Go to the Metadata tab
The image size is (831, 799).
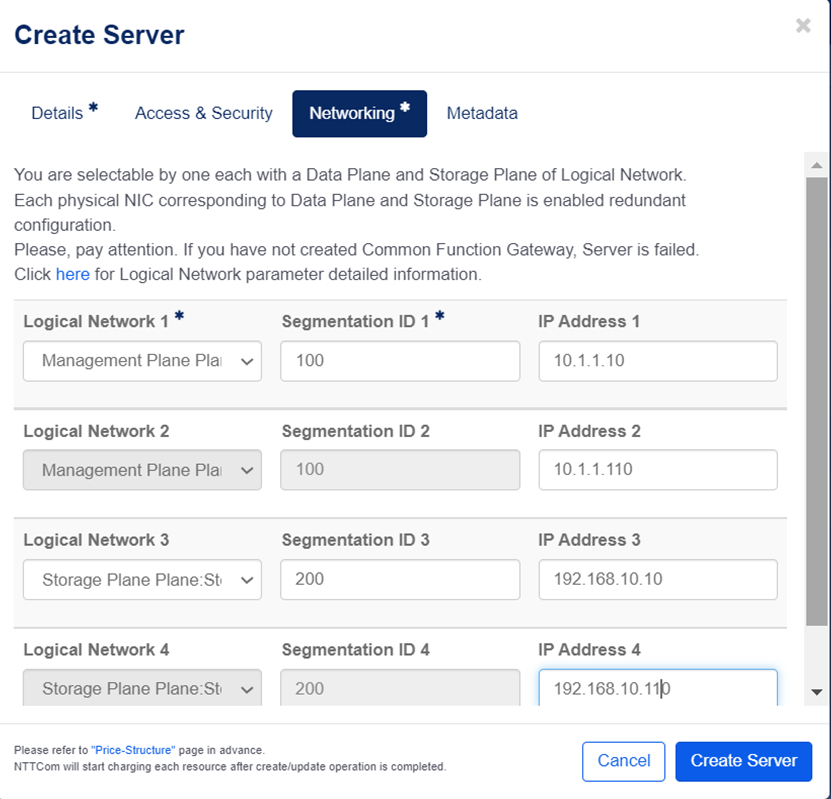tap(482, 113)
